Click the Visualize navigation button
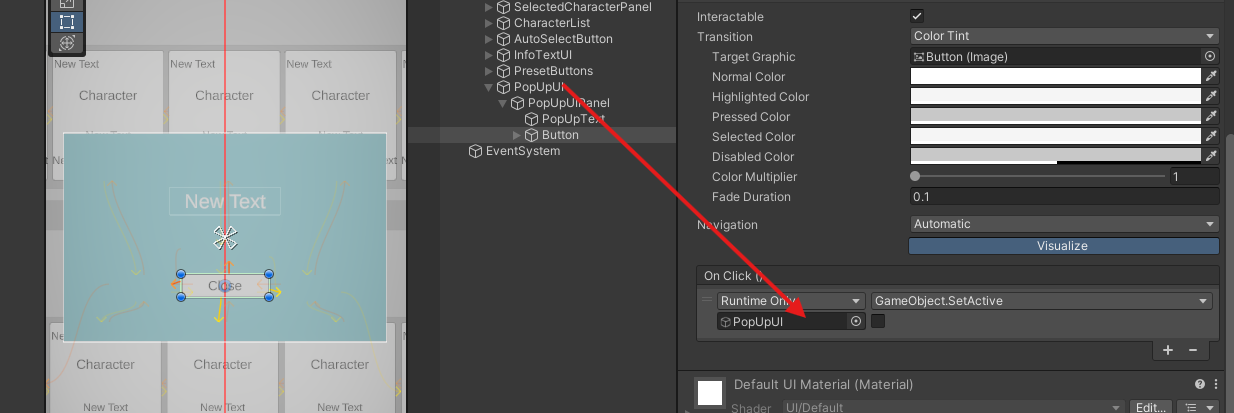 pyautogui.click(x=1063, y=245)
